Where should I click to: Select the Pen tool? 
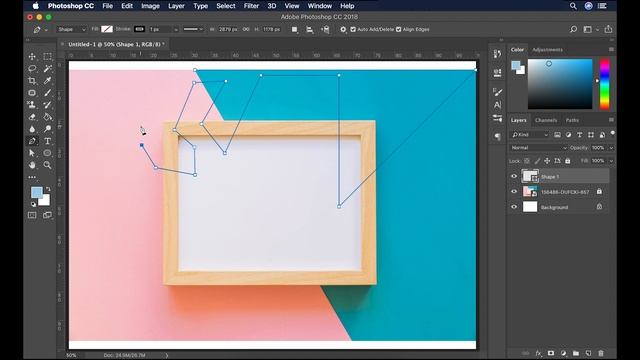[x=32, y=141]
